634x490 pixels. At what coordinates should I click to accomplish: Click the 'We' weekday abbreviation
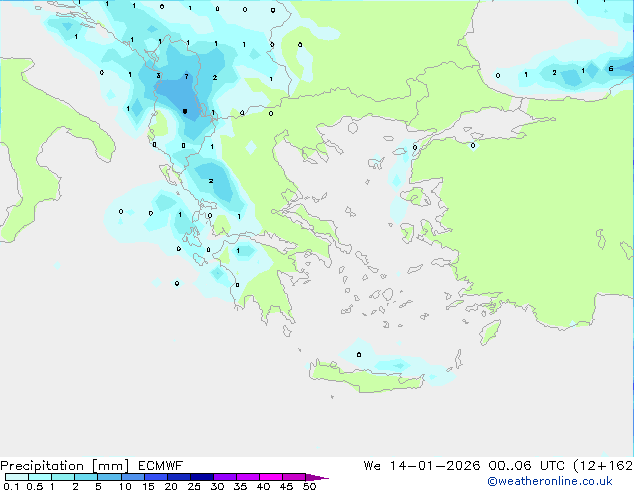[372, 466]
